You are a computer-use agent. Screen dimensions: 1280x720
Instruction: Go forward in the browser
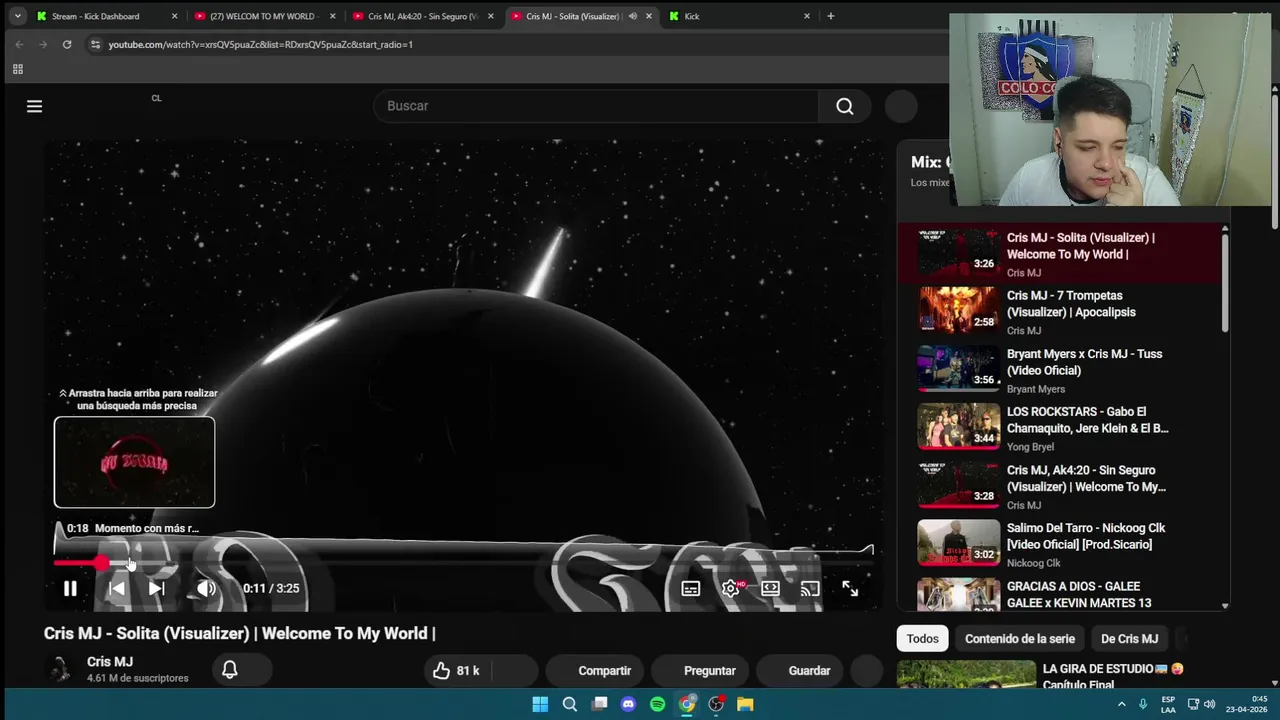point(43,44)
